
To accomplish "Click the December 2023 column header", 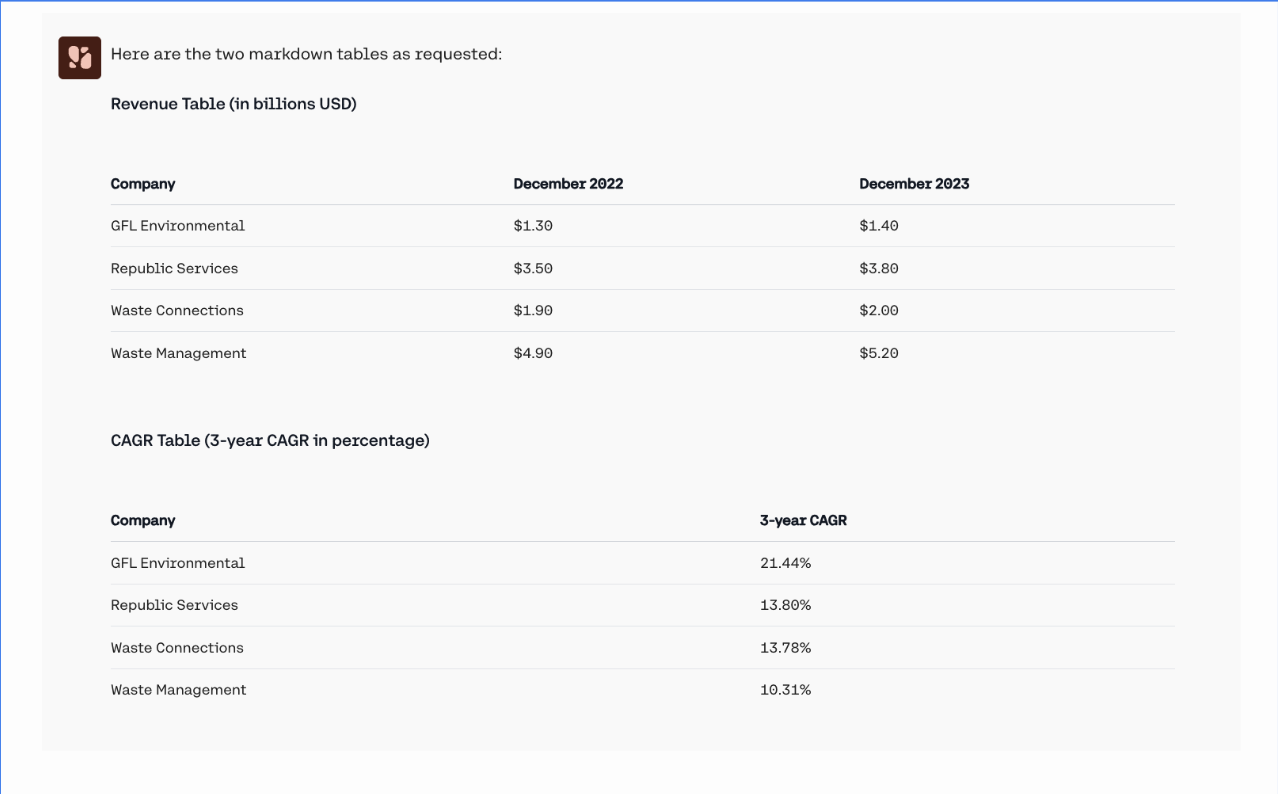I will [914, 184].
